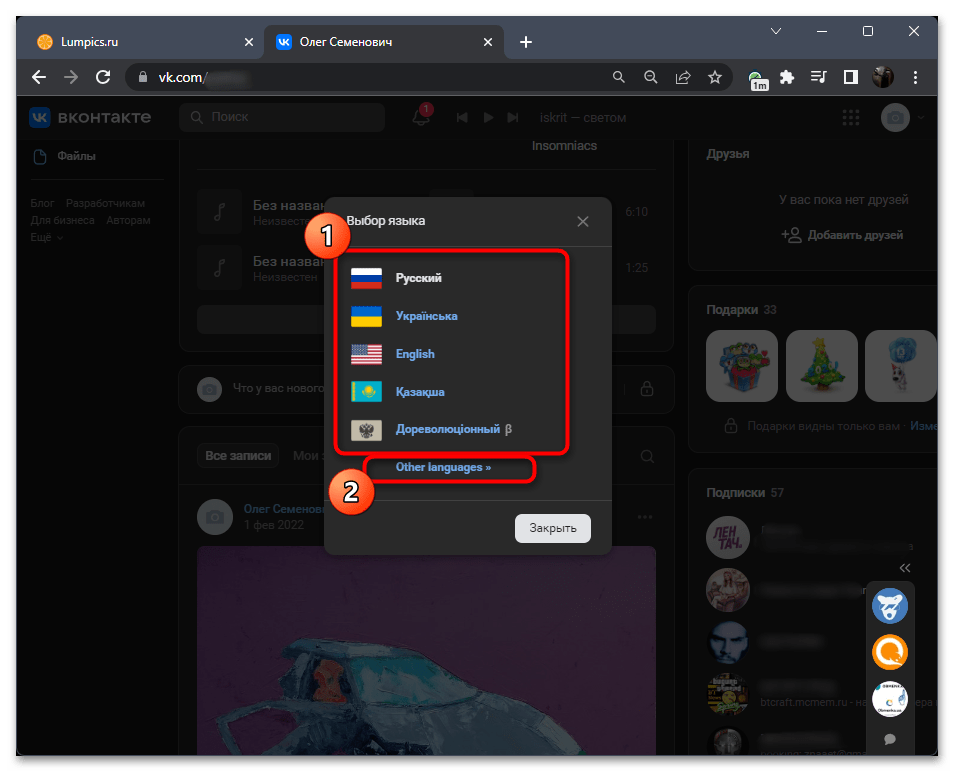This screenshot has height=772, width=954.
Task: Select Қазақша language
Action: pos(420,392)
